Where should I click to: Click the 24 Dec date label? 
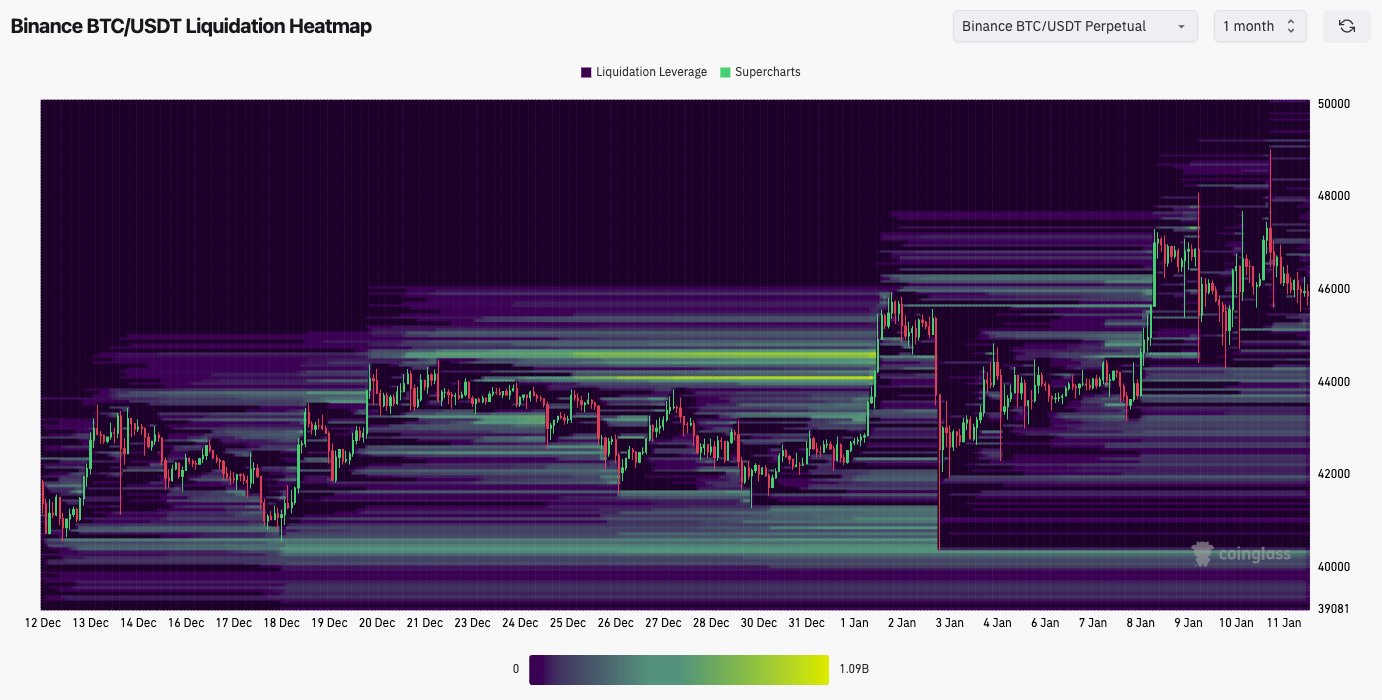(x=520, y=623)
